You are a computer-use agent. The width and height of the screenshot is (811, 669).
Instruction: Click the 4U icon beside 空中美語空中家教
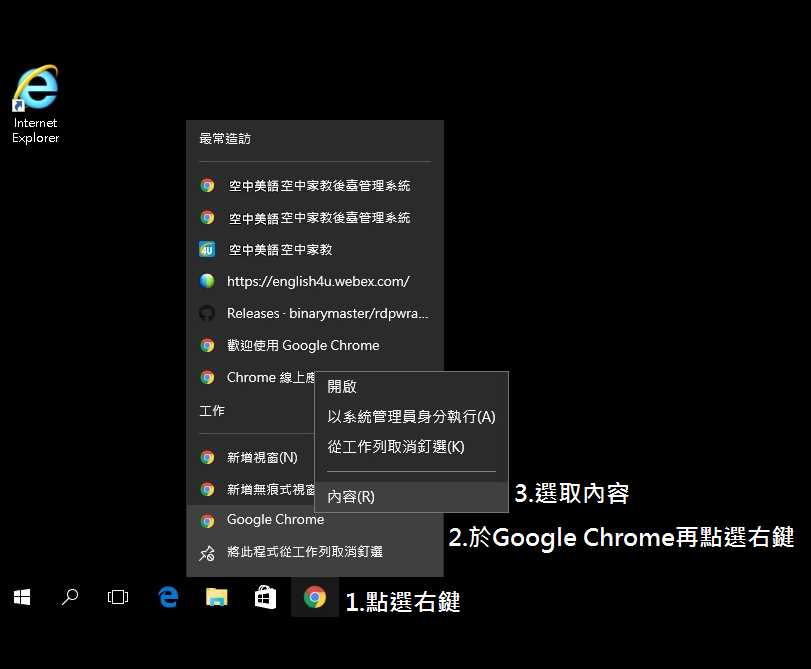(207, 250)
